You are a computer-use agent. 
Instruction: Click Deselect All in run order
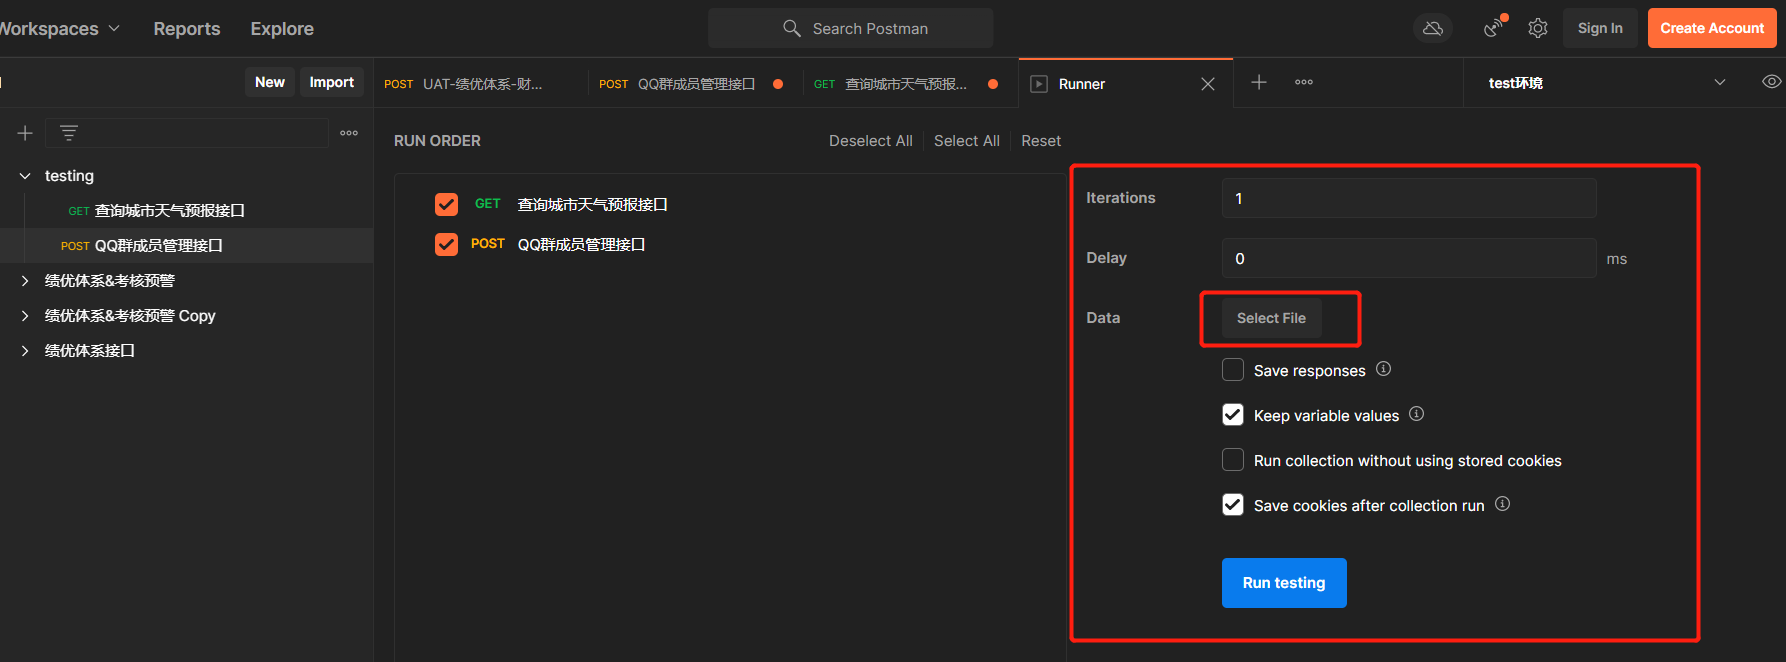tap(870, 141)
